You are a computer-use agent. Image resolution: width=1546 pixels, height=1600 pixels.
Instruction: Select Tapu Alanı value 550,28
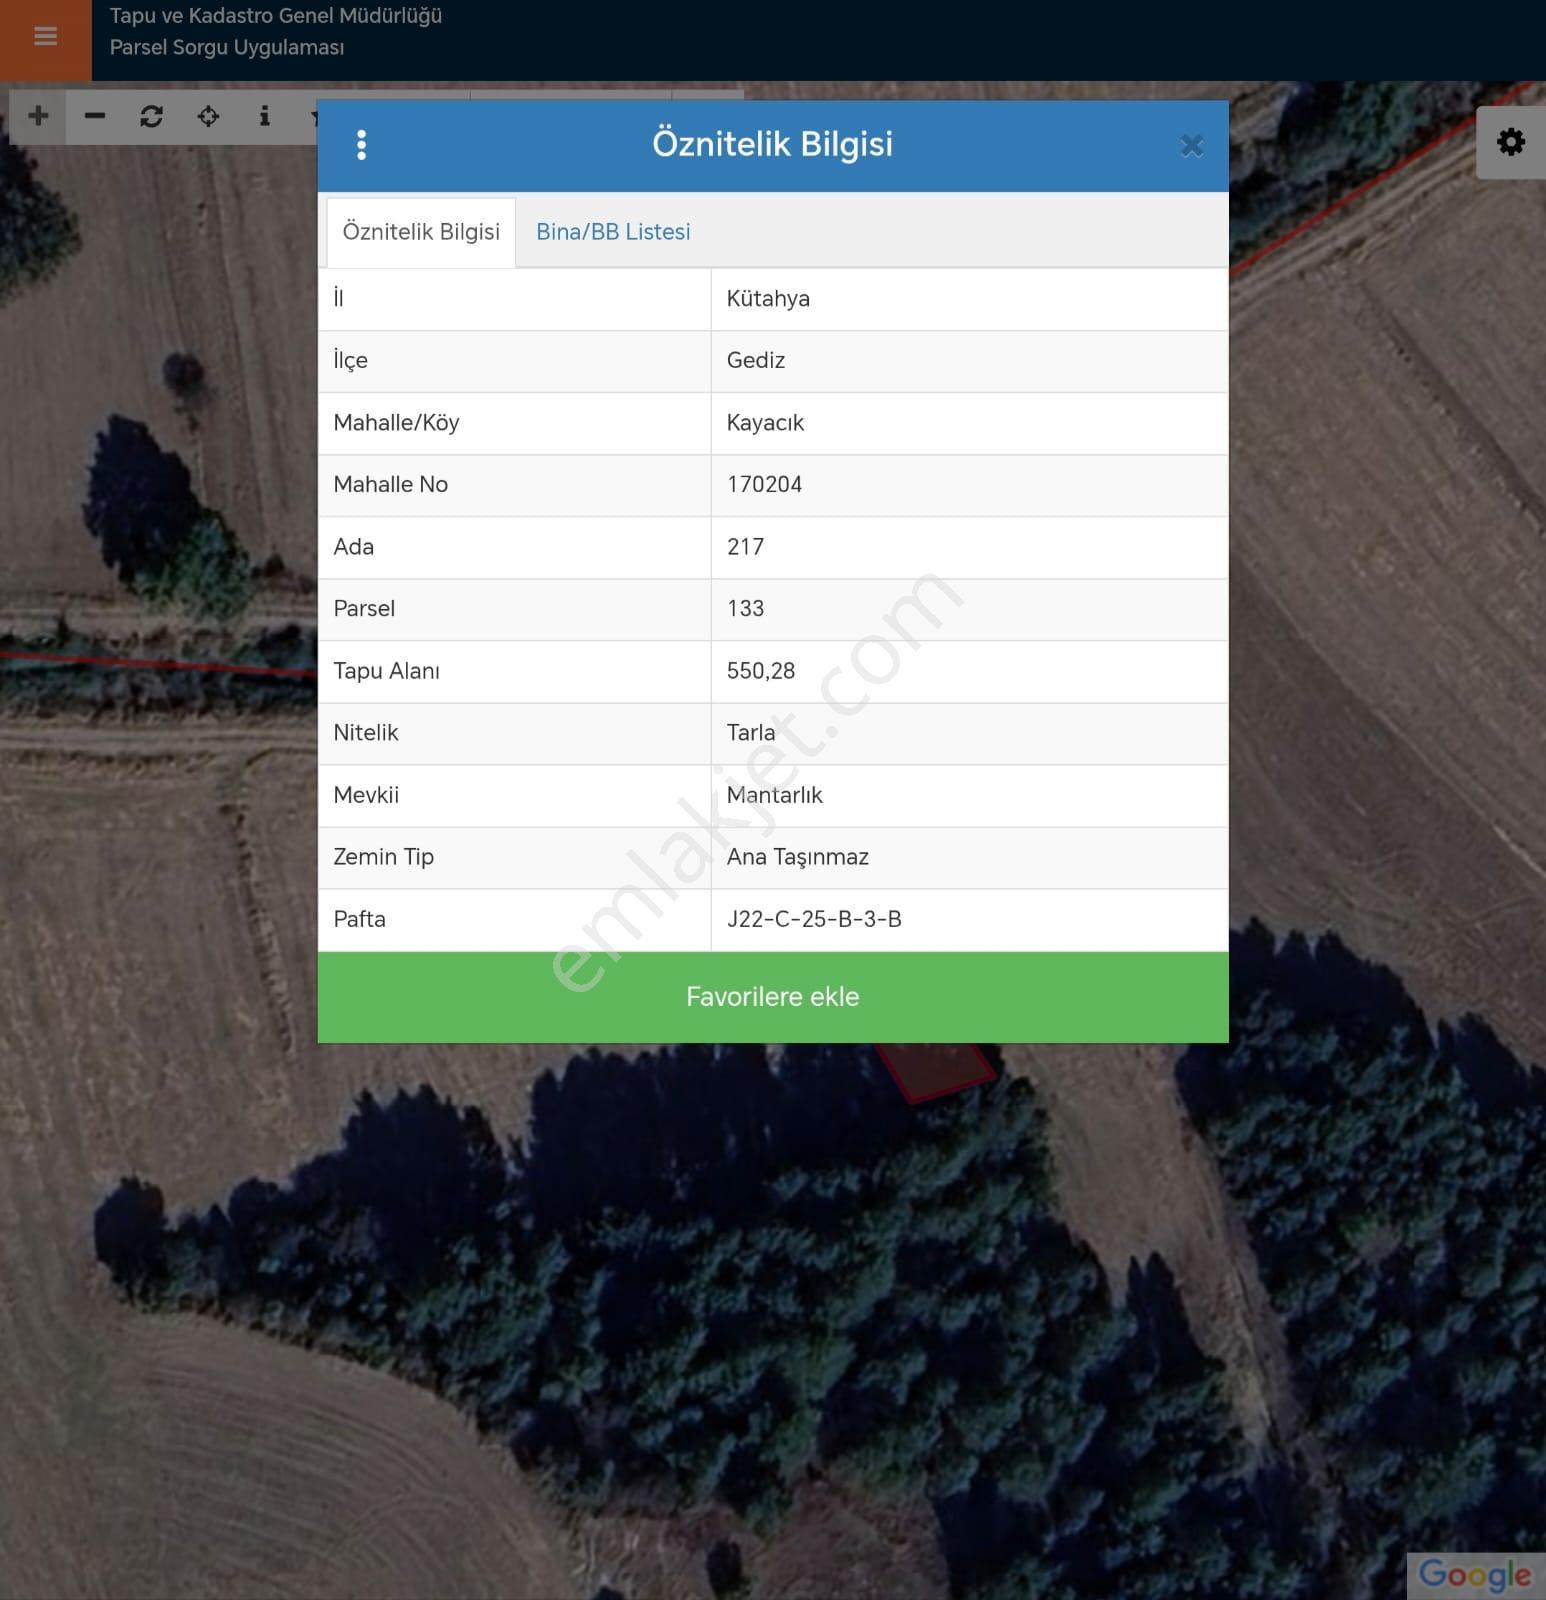point(761,671)
